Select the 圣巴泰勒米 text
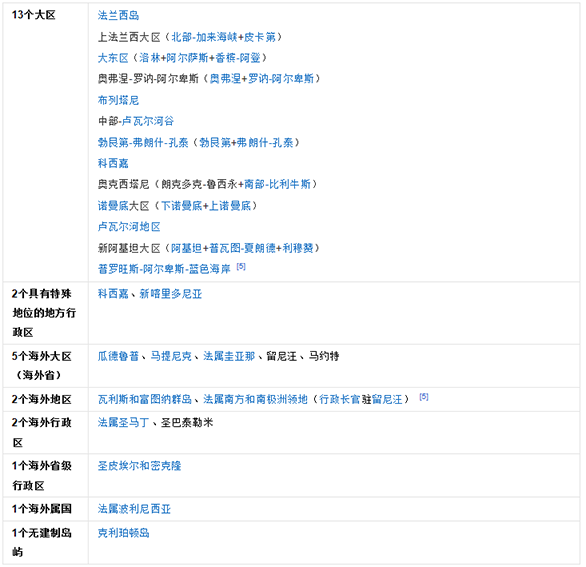 [x=187, y=422]
